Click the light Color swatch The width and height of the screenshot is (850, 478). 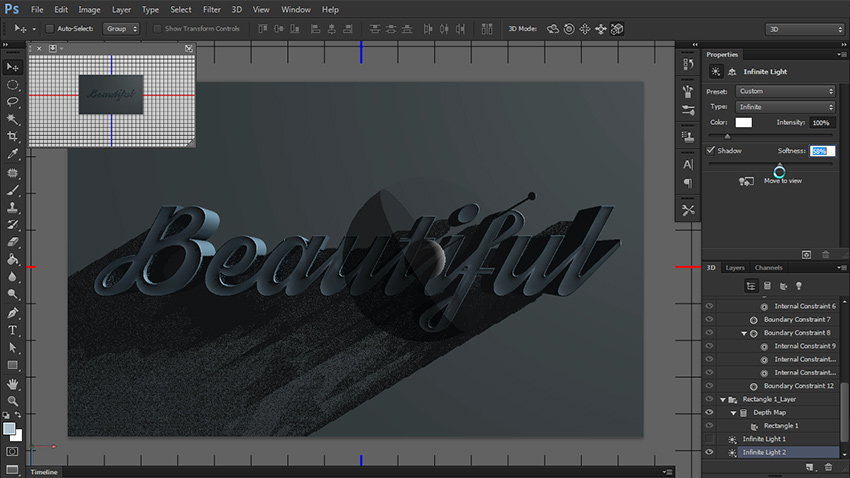744,122
